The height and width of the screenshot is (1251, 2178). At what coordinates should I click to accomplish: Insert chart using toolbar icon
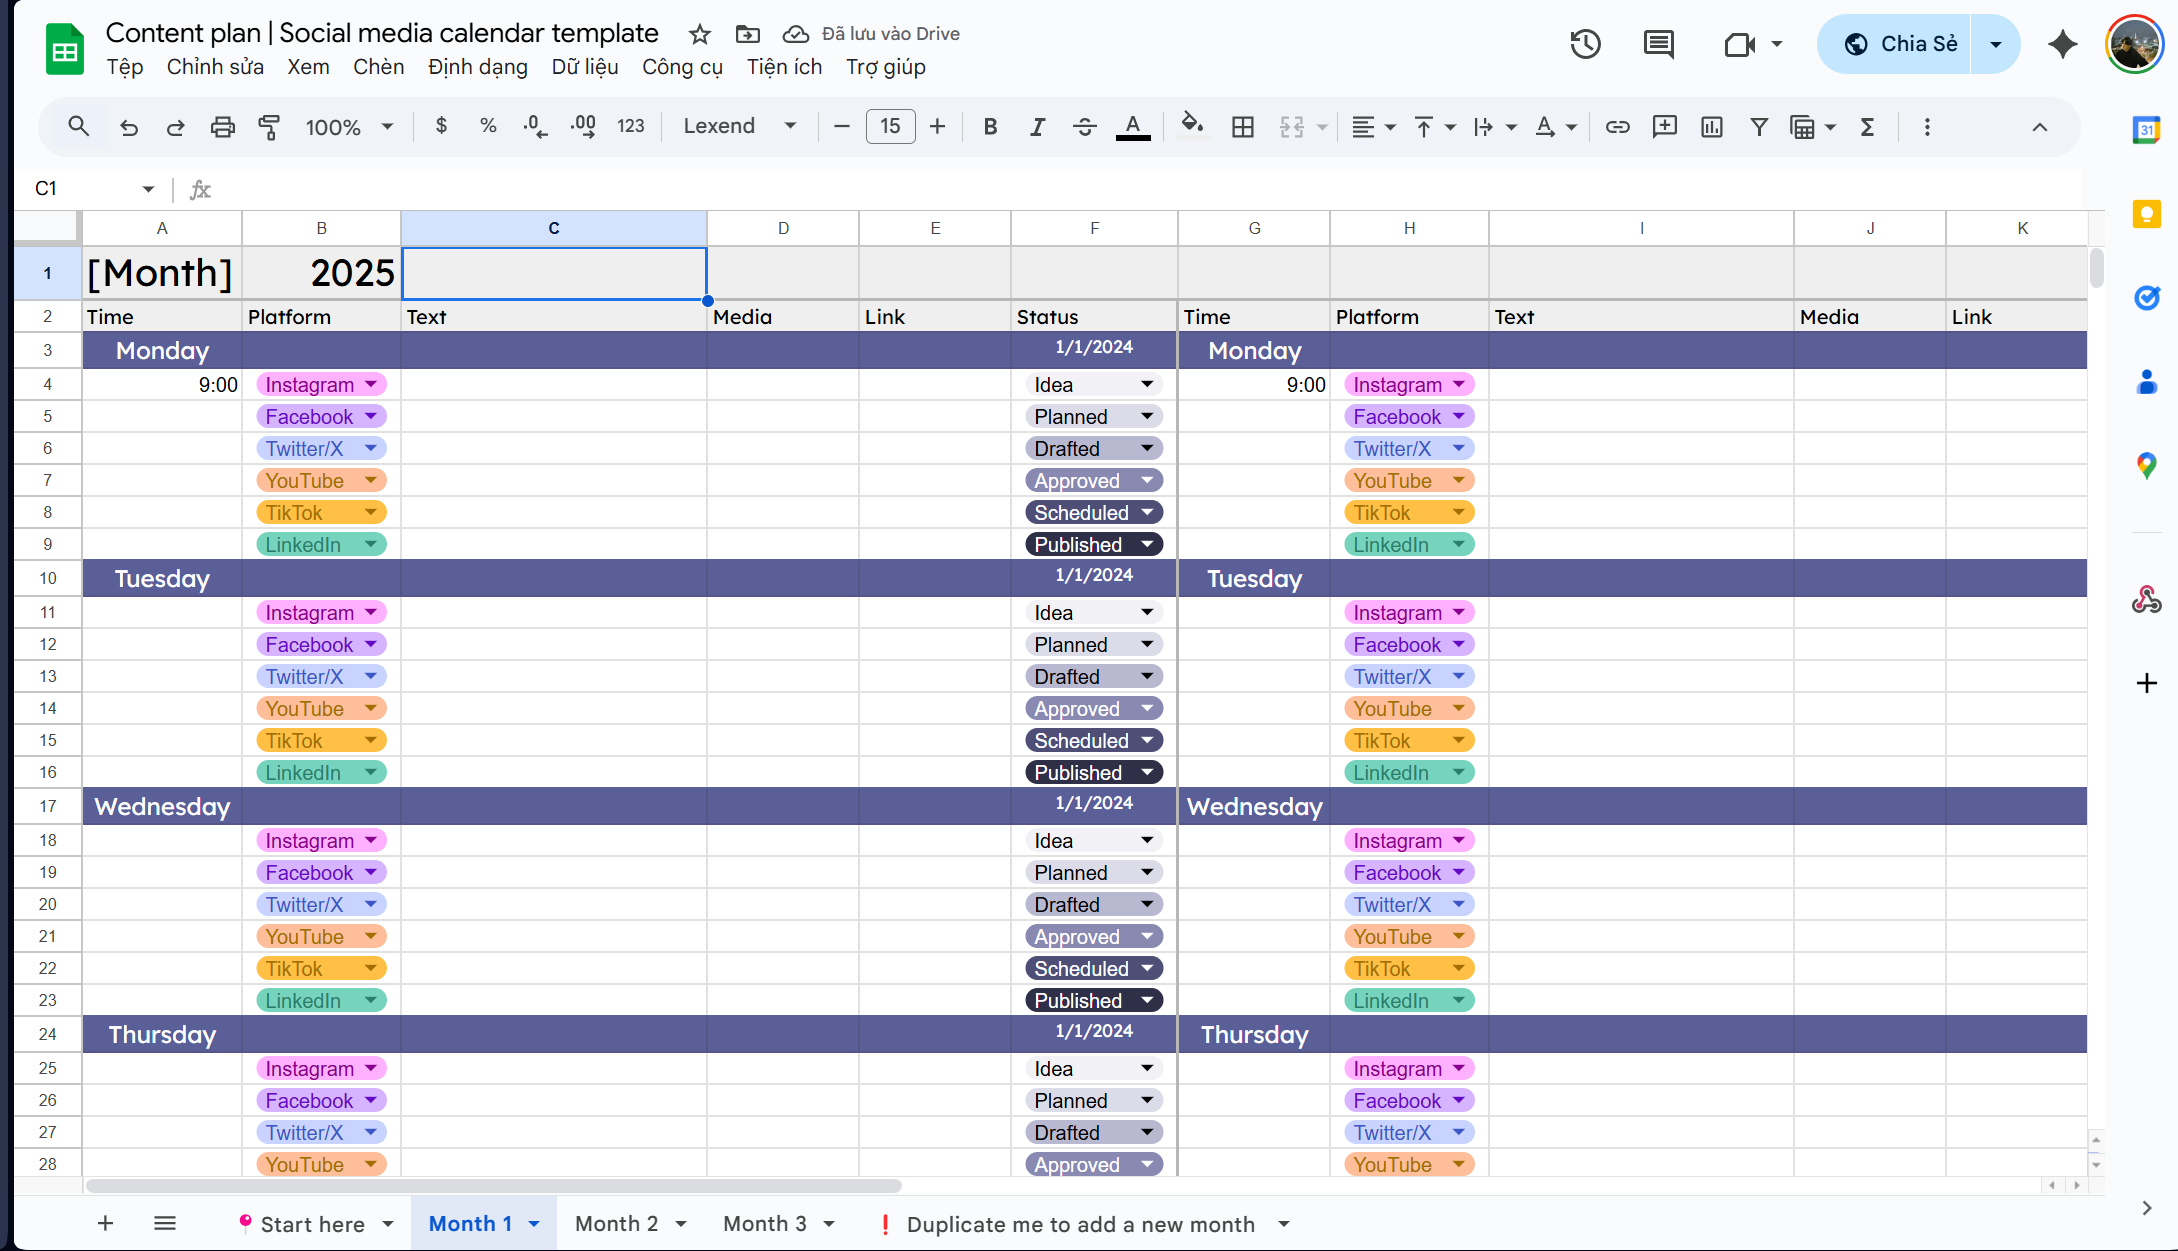pos(1711,127)
